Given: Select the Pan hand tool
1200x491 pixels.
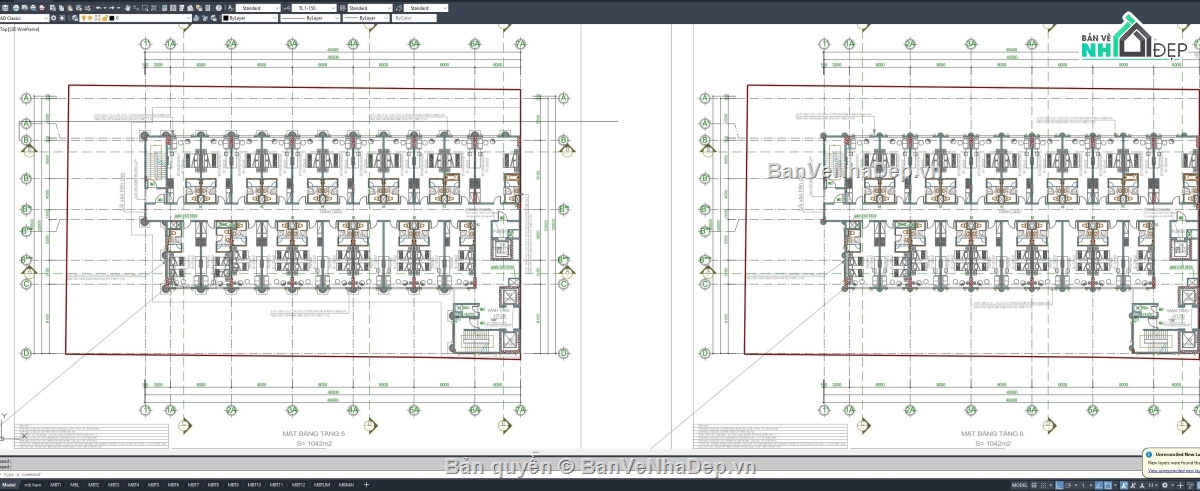Looking at the screenshot, I should pyautogui.click(x=128, y=7).
